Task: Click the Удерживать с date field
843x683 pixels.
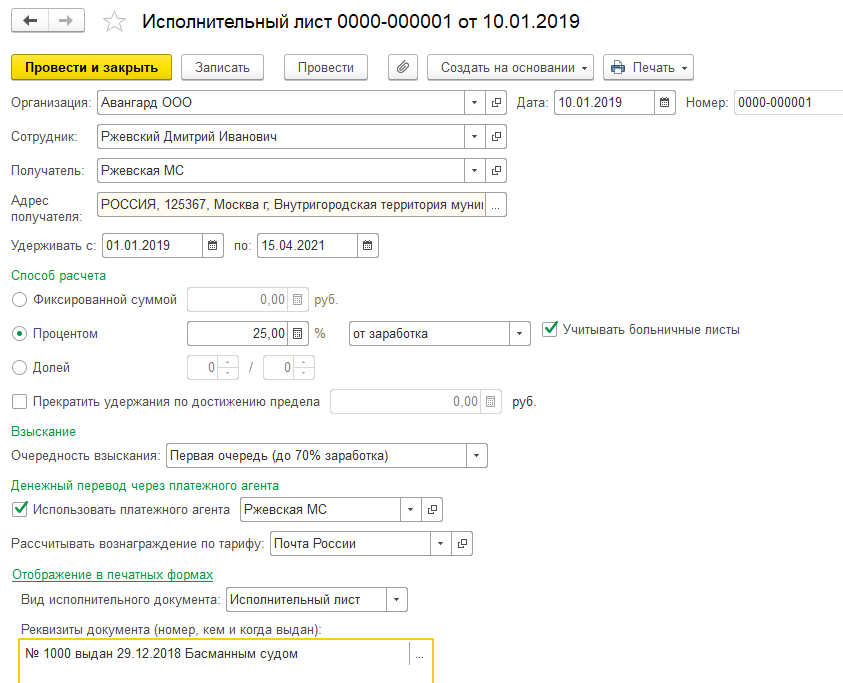Action: click(x=152, y=245)
